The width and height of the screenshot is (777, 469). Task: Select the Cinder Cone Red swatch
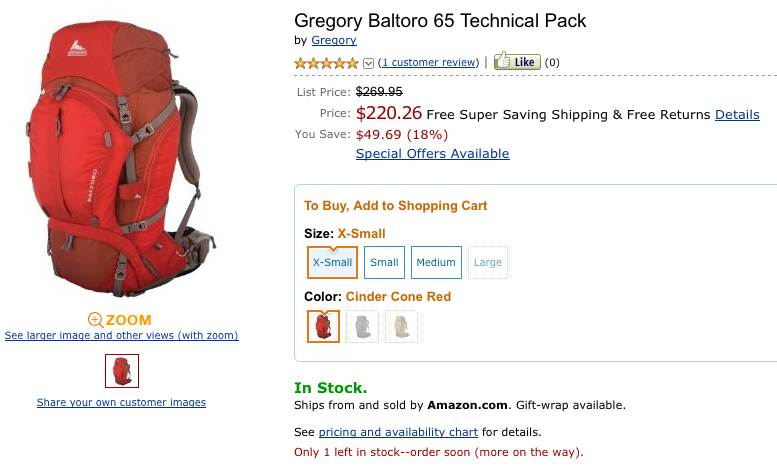(323, 327)
